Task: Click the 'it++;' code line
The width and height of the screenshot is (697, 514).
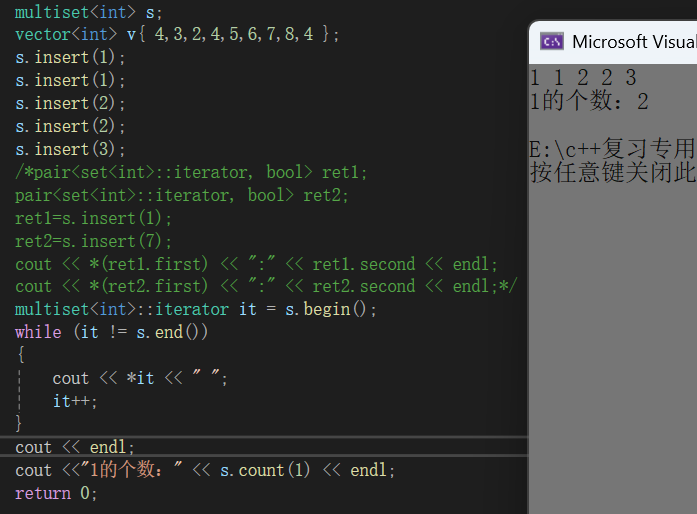Action: click(x=75, y=402)
